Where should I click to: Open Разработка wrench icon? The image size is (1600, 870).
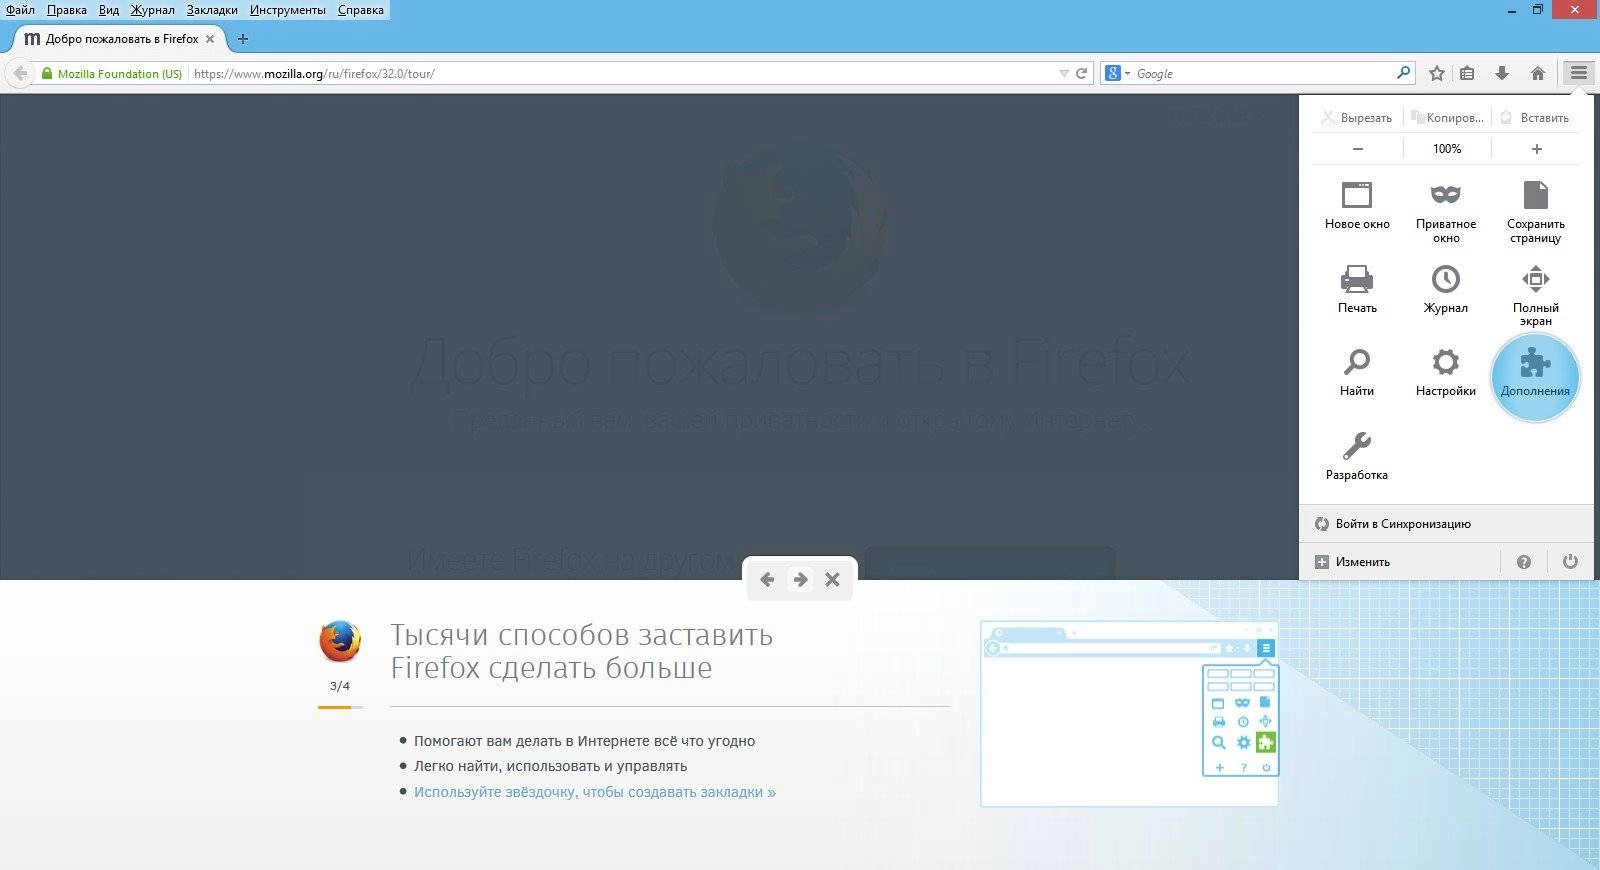point(1357,456)
